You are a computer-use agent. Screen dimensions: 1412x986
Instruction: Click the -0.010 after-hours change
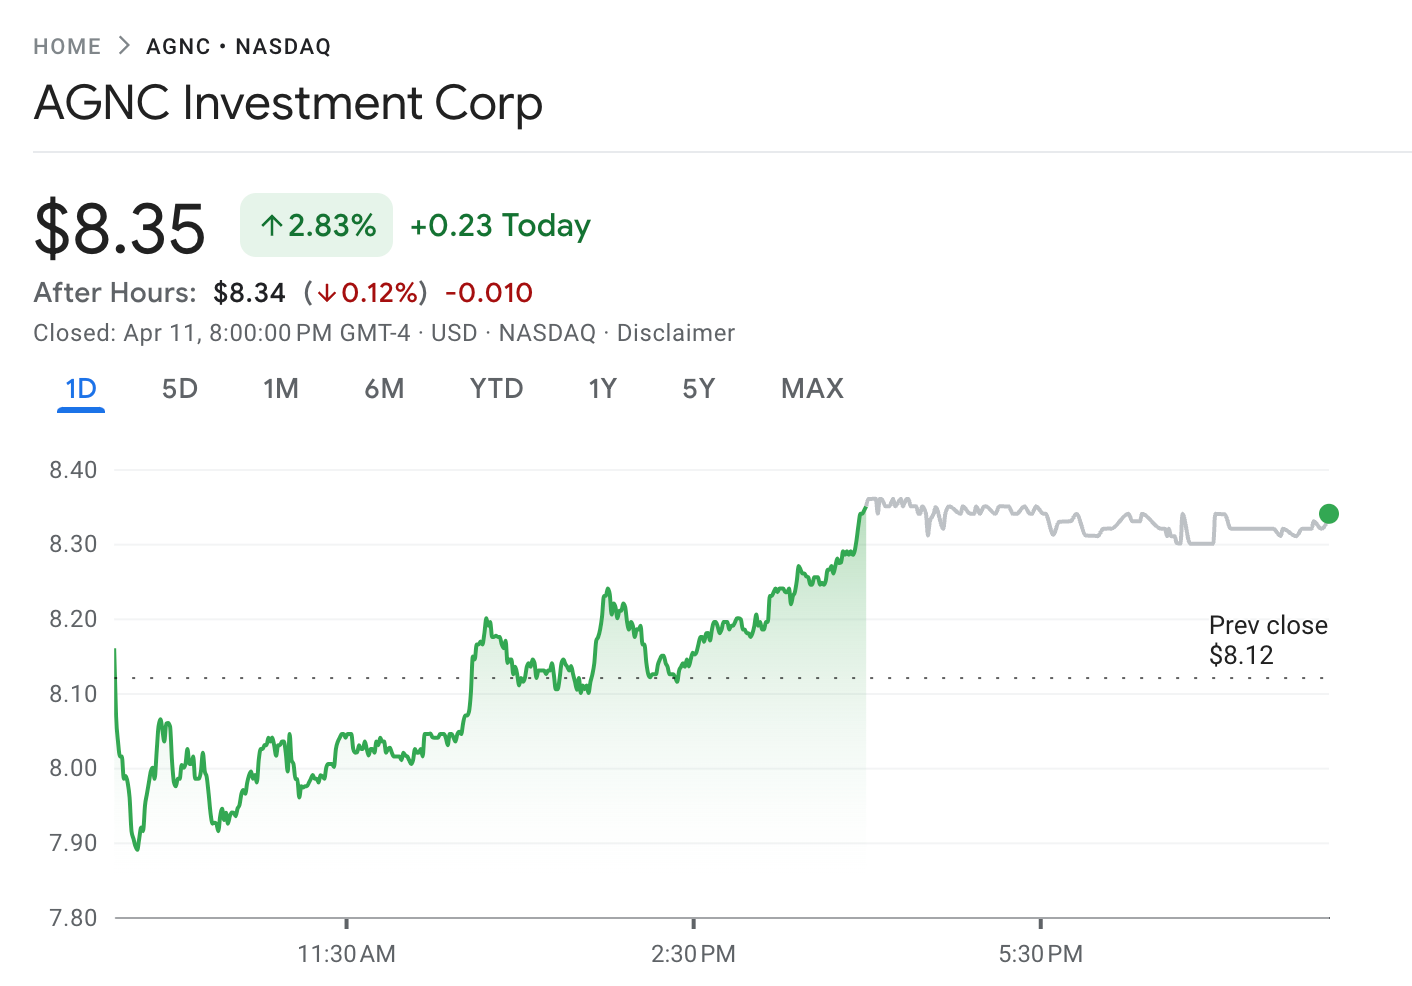pyautogui.click(x=489, y=293)
